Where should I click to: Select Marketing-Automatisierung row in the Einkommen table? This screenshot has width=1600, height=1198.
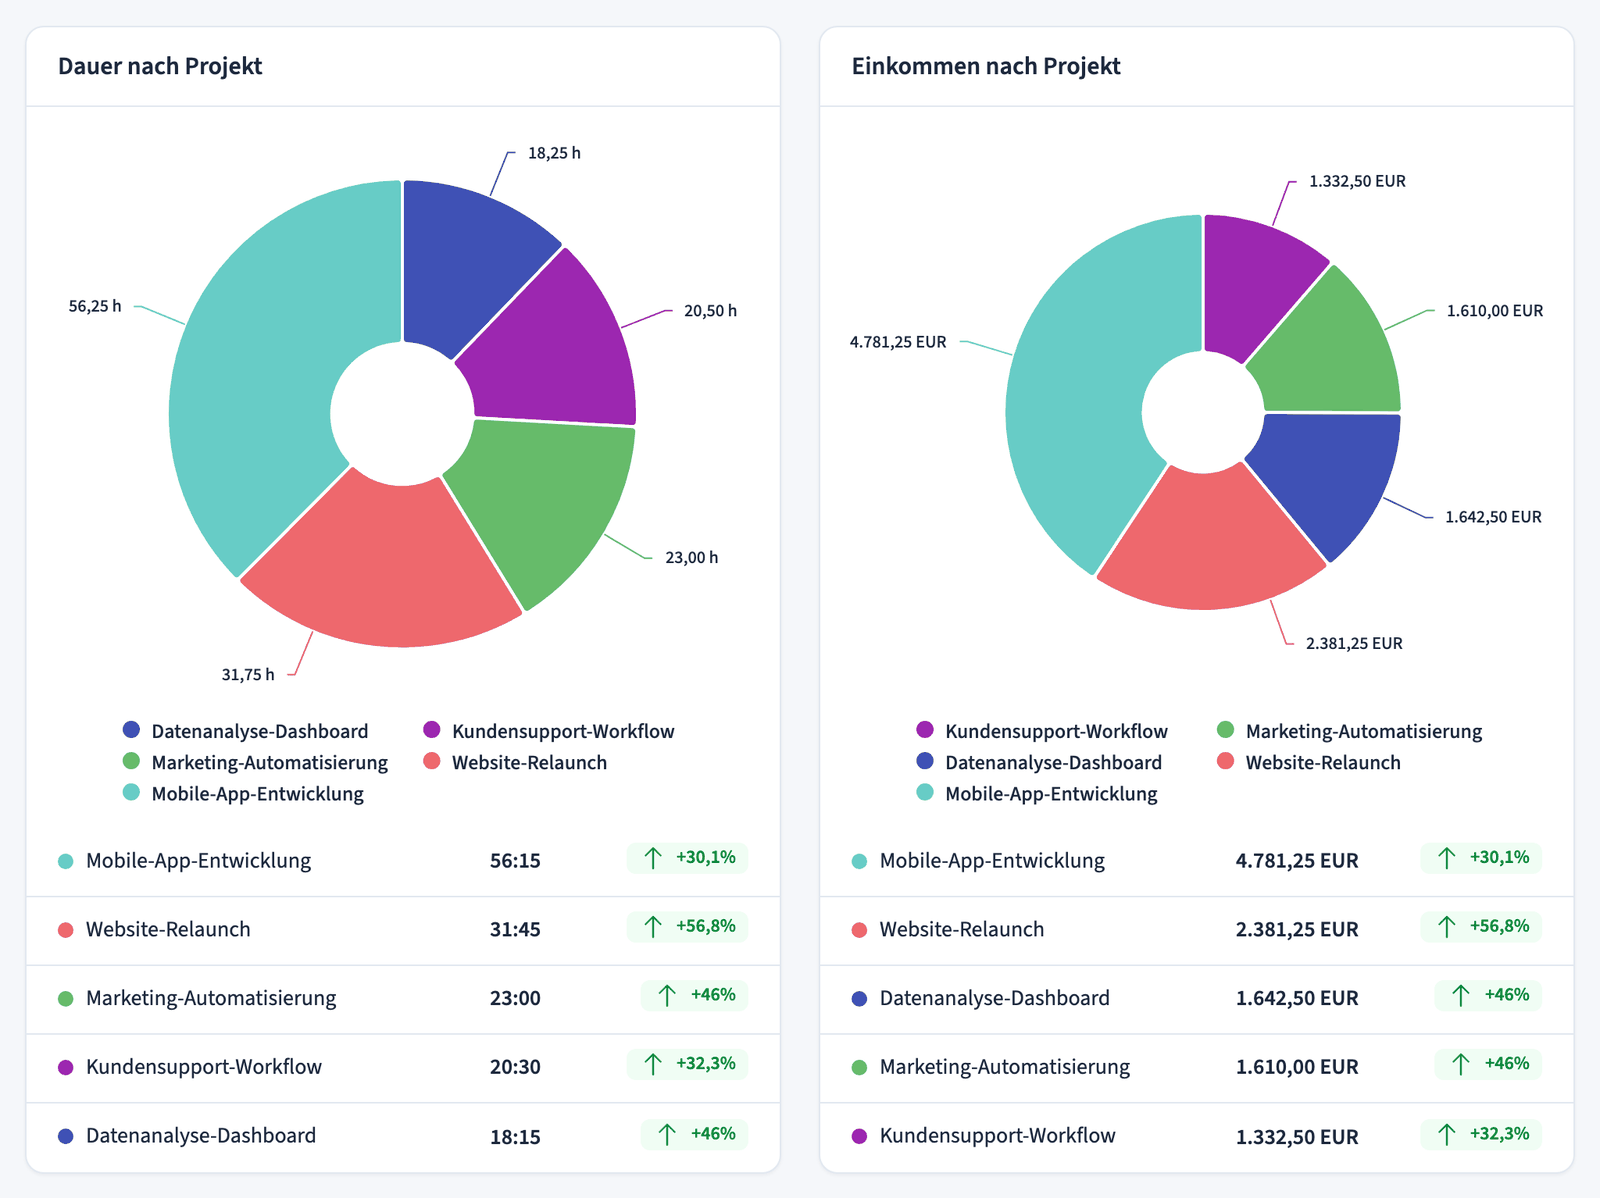(x=1197, y=1068)
